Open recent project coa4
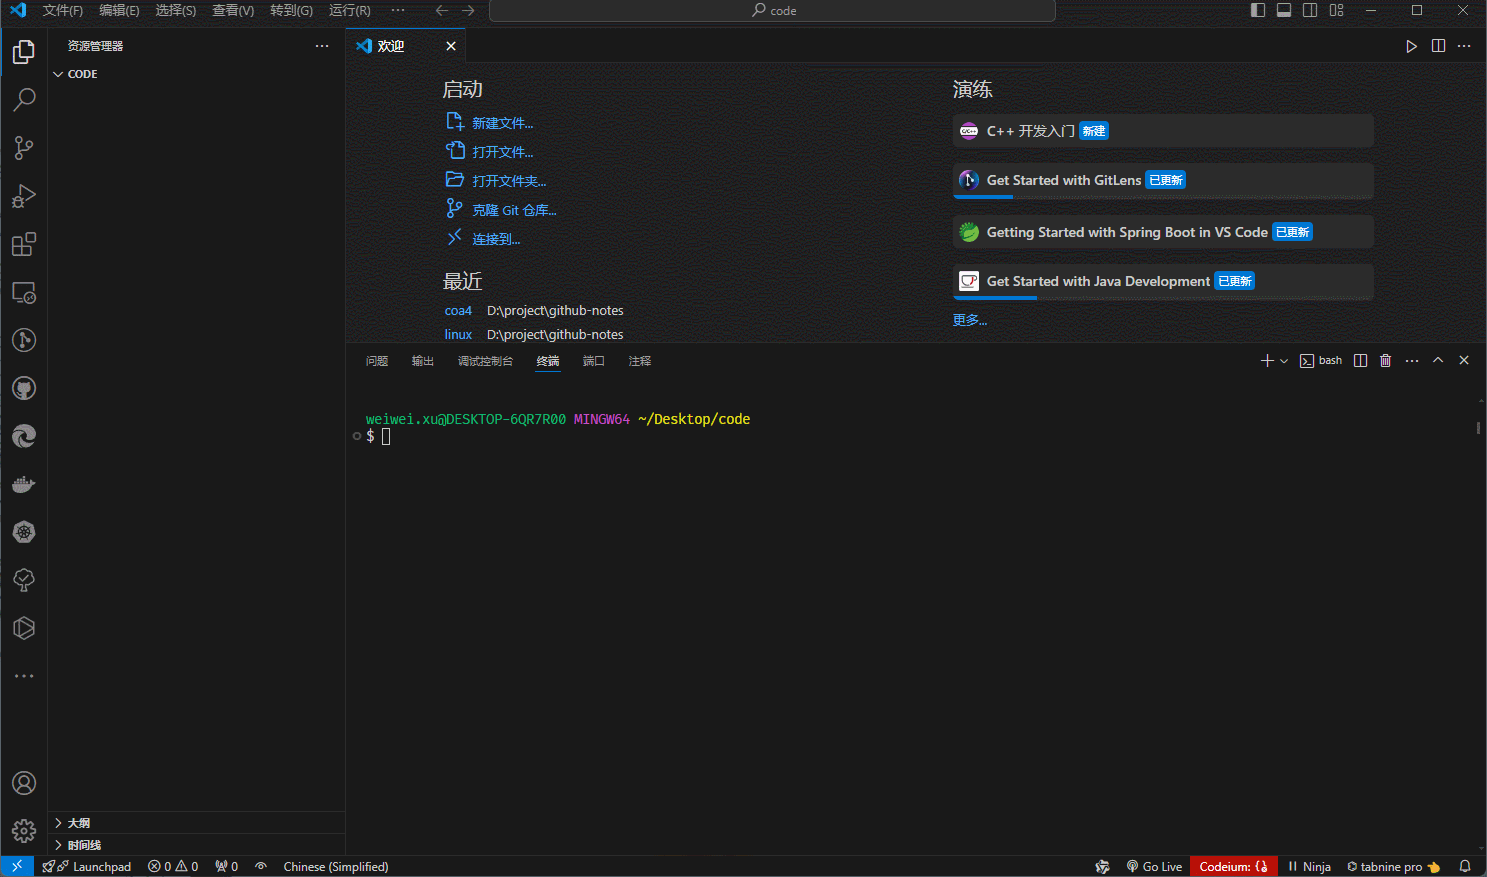Viewport: 1487px width, 877px height. pos(458,310)
